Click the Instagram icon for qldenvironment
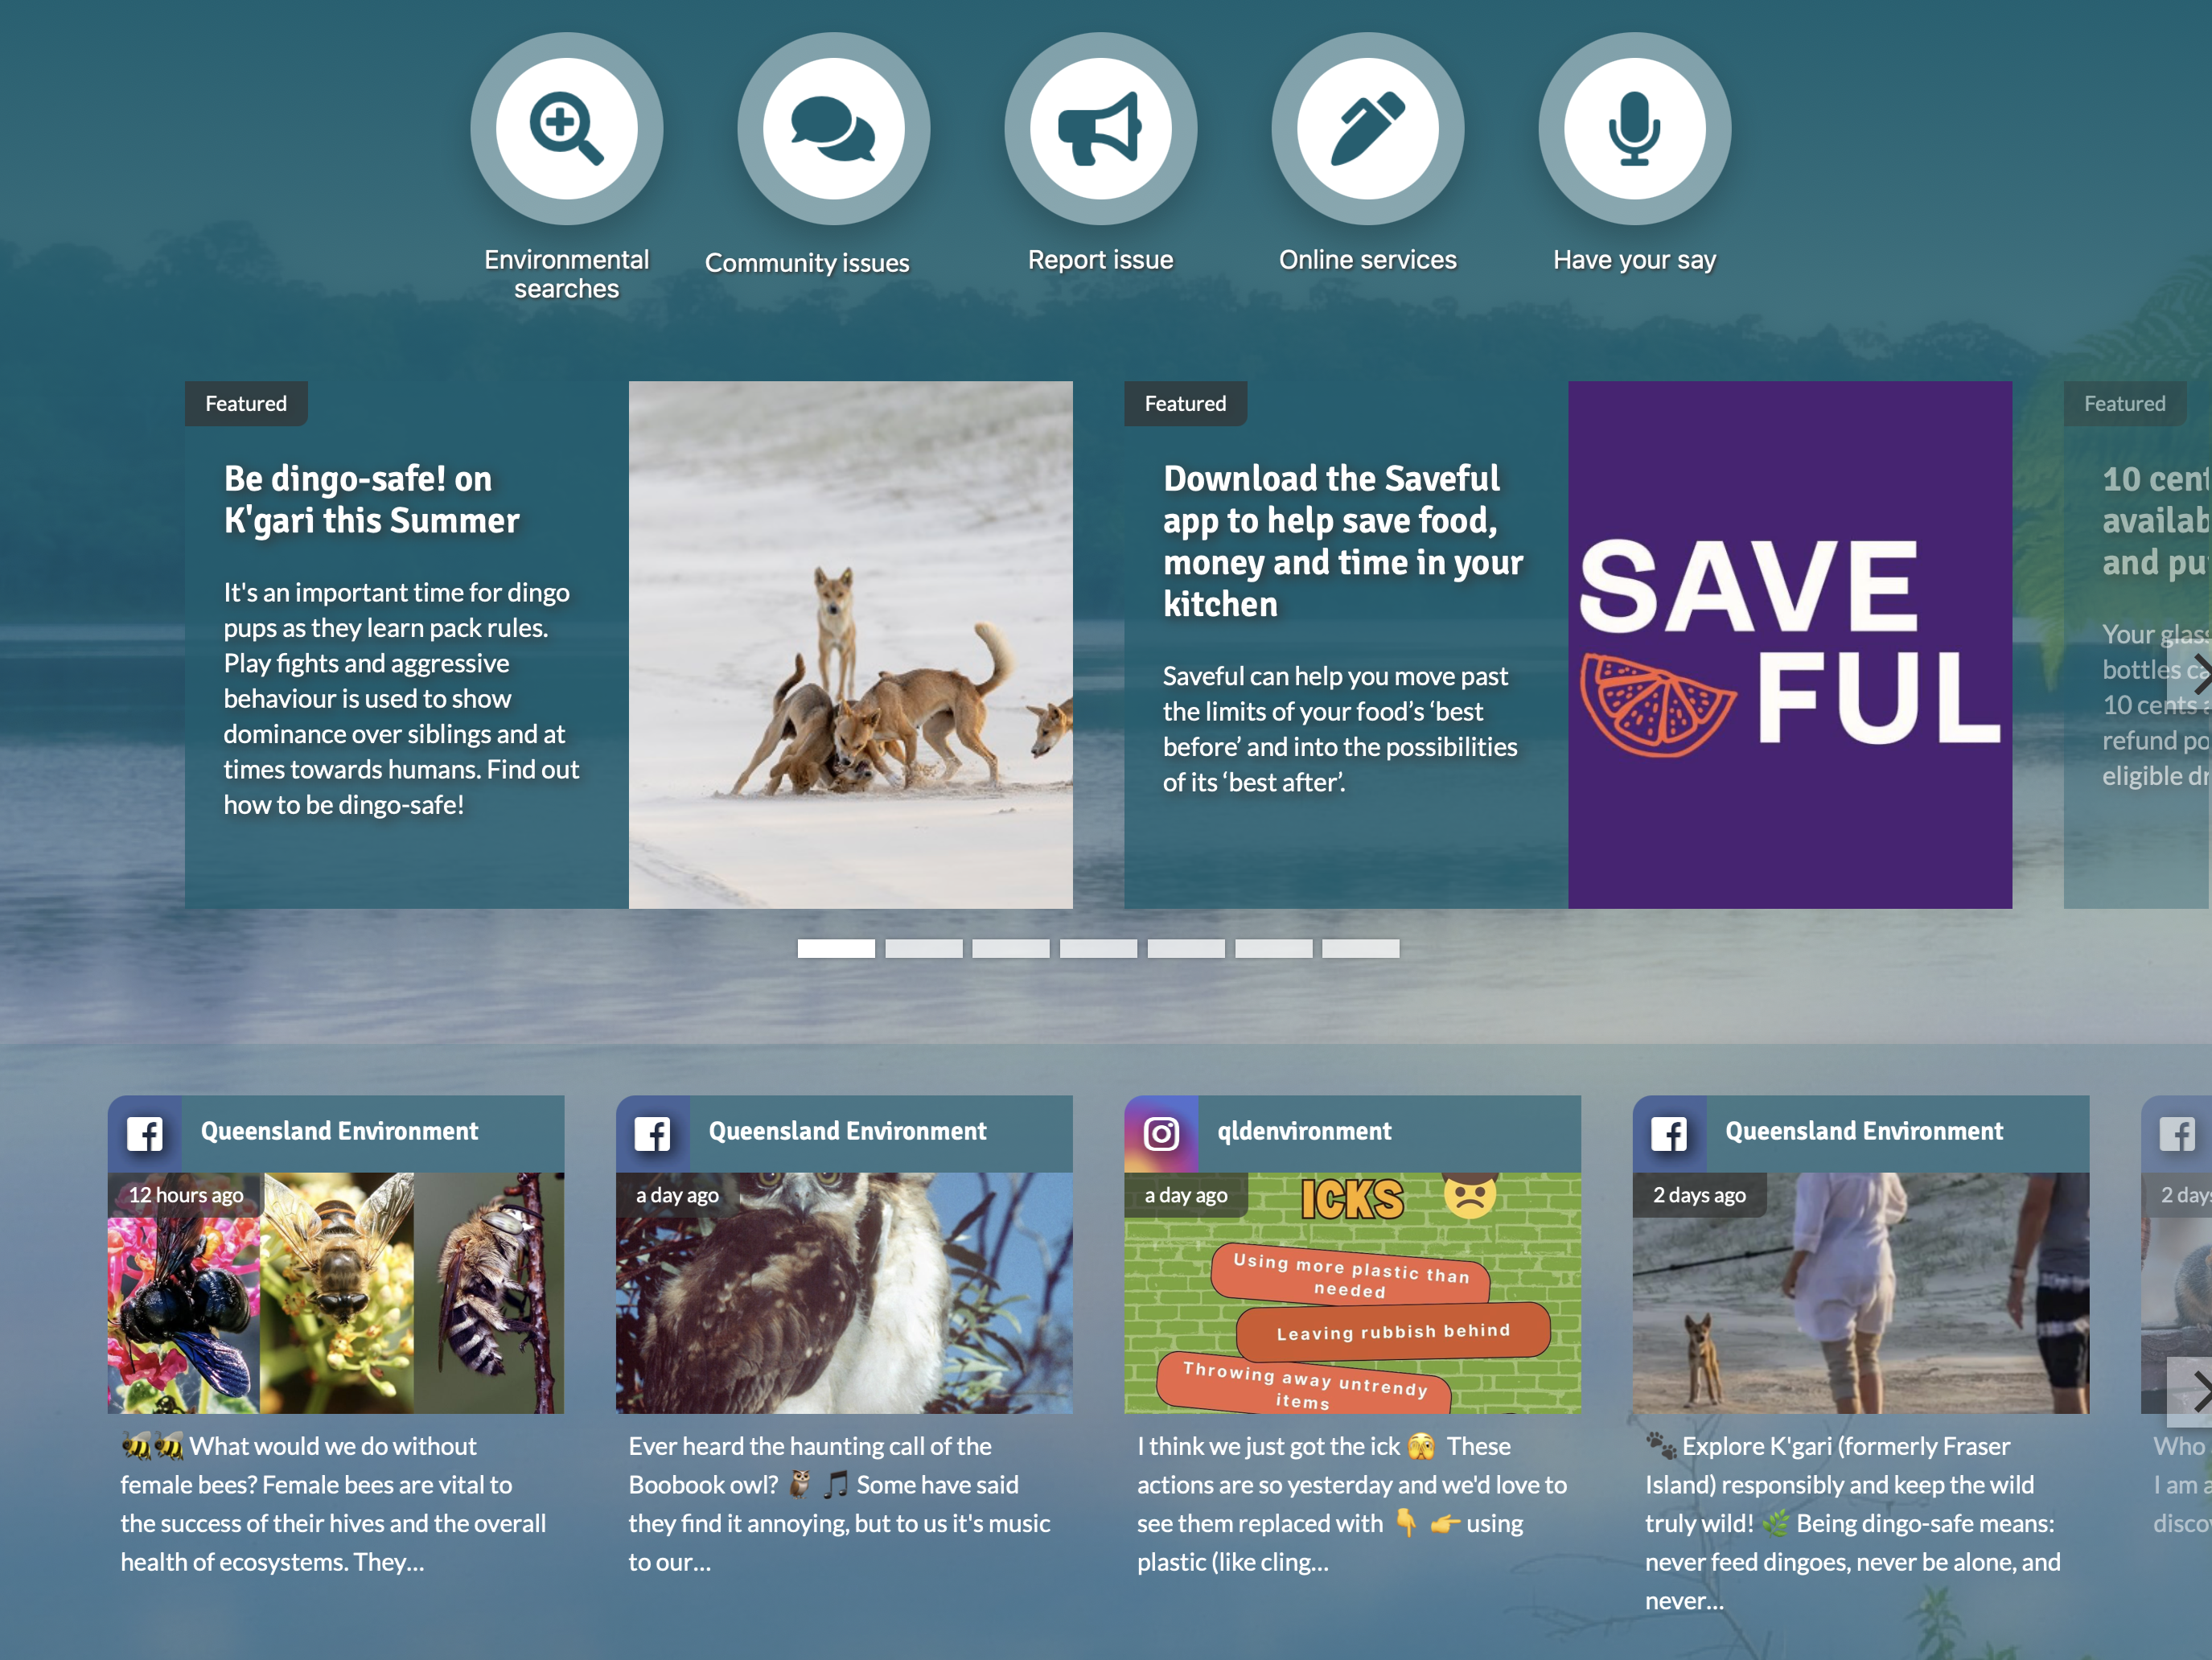 pyautogui.click(x=1161, y=1134)
